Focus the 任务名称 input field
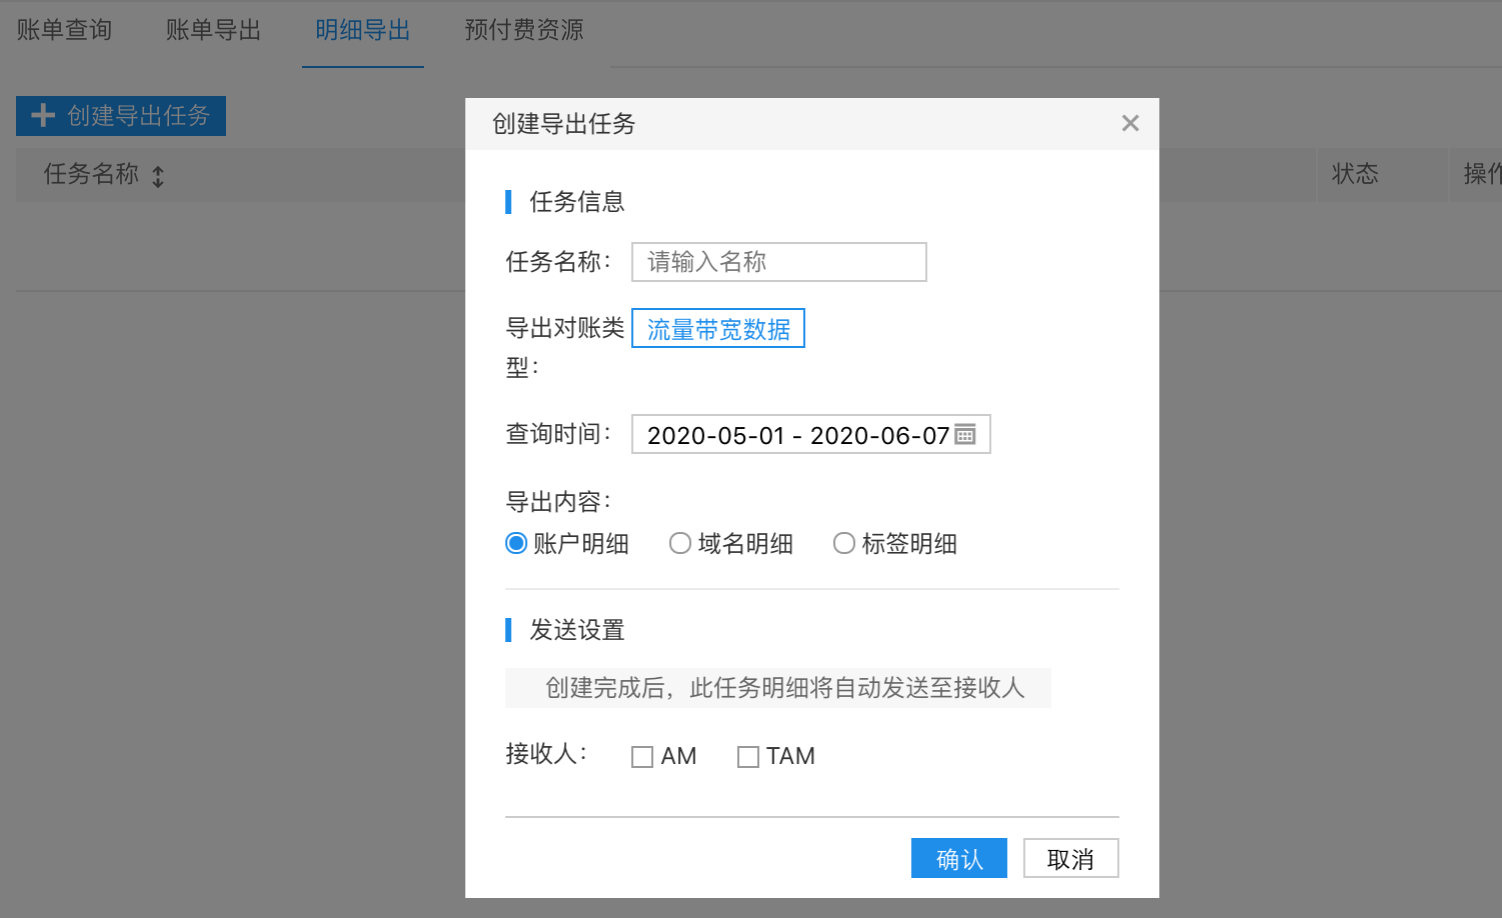 779,262
